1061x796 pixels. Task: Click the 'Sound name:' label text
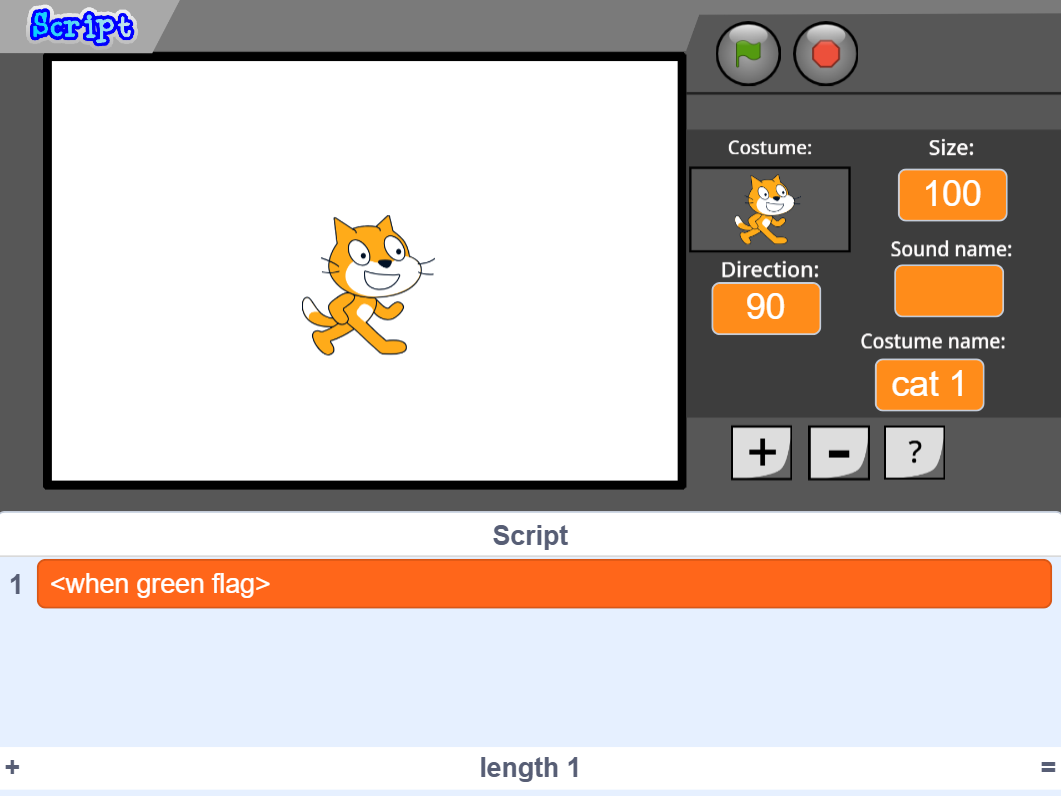click(951, 249)
